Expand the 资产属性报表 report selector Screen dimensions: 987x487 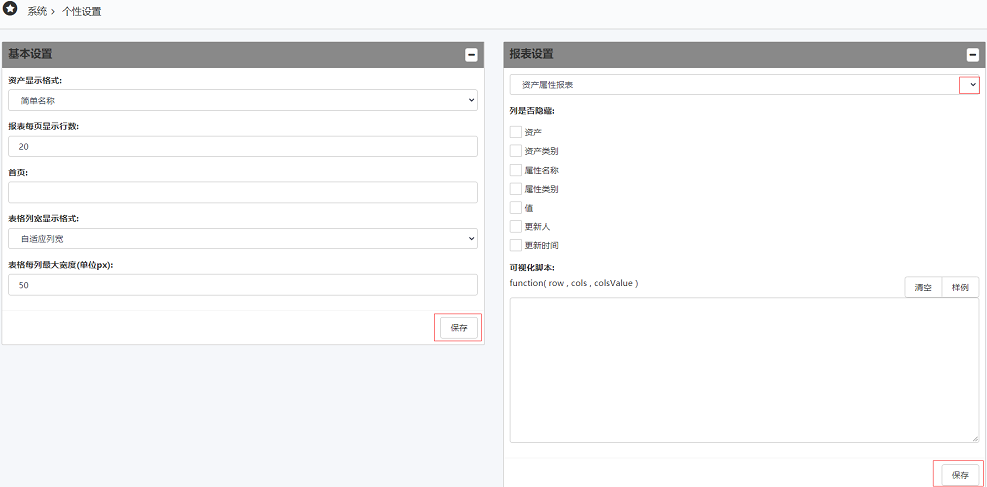tap(969, 85)
